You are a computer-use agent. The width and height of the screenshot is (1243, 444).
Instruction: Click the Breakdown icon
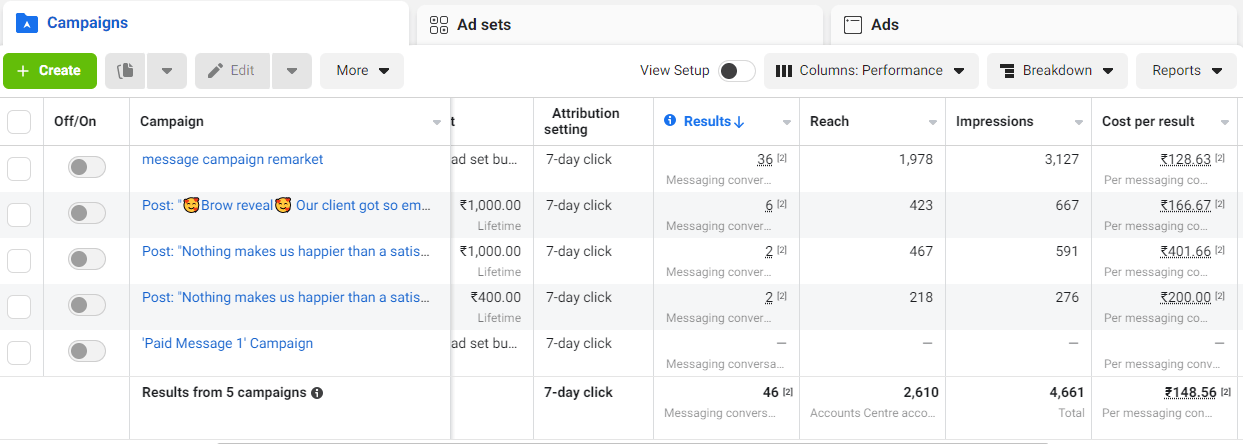tap(1007, 71)
